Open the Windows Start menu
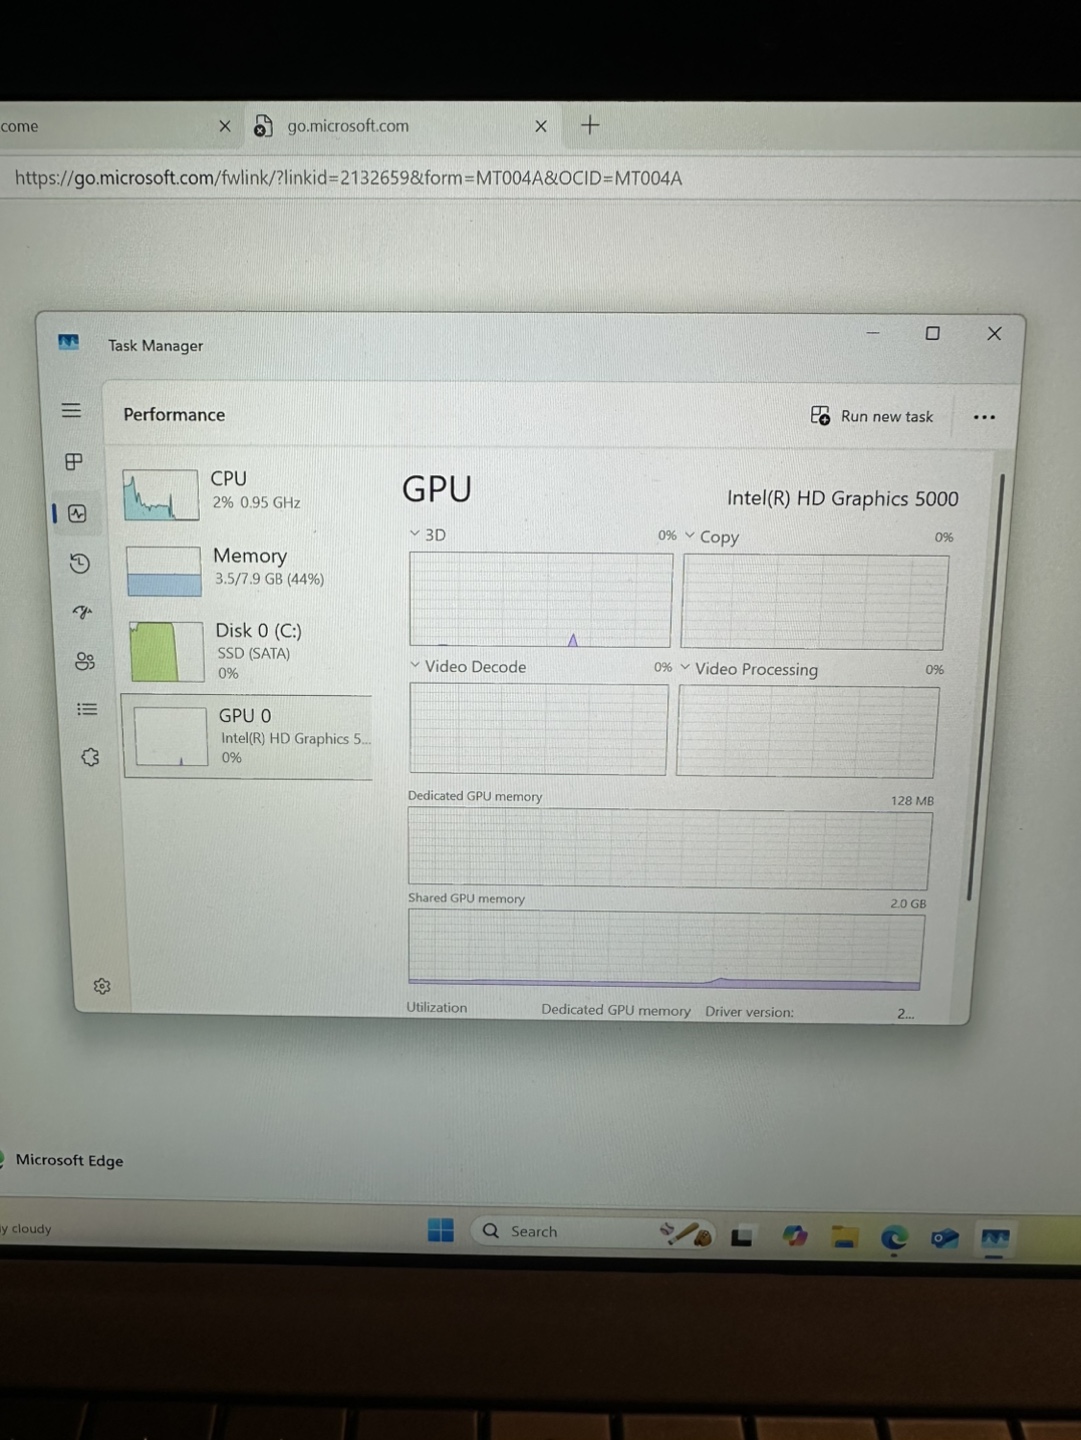 [441, 1230]
